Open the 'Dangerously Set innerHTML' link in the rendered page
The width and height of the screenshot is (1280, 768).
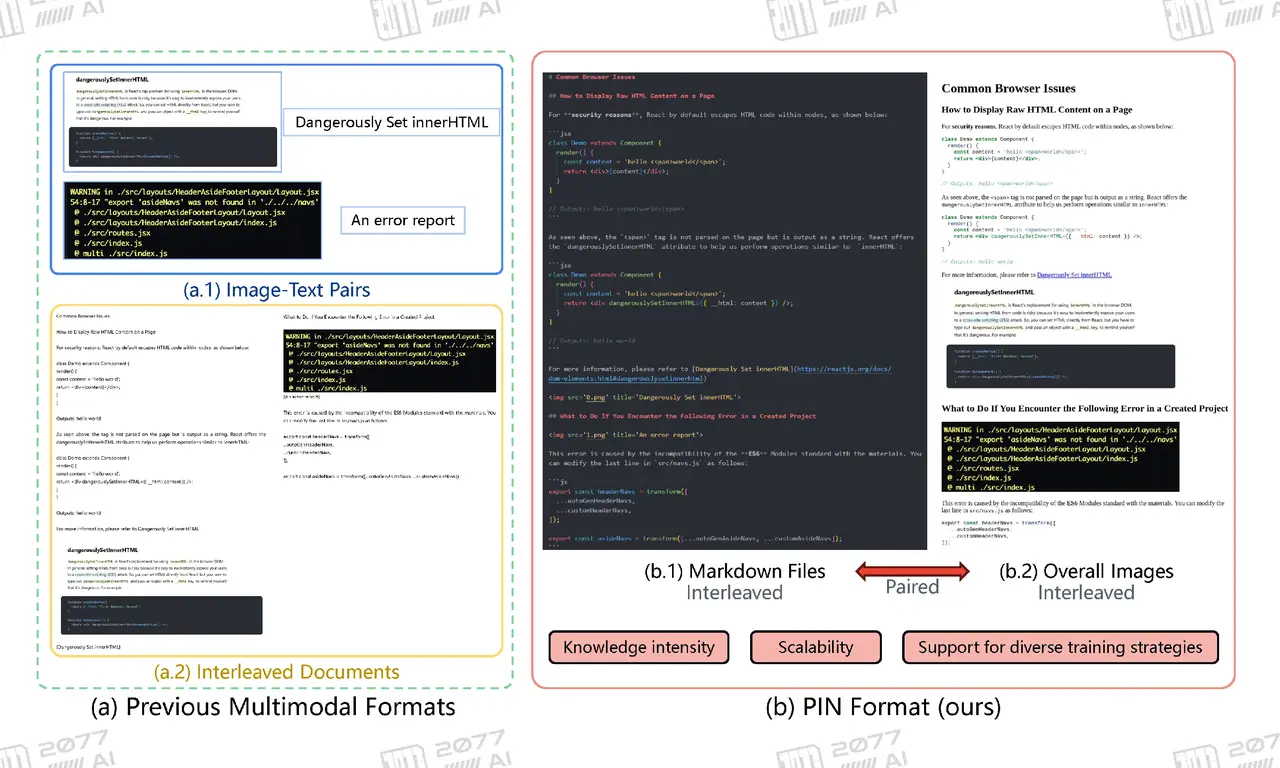click(x=1074, y=274)
